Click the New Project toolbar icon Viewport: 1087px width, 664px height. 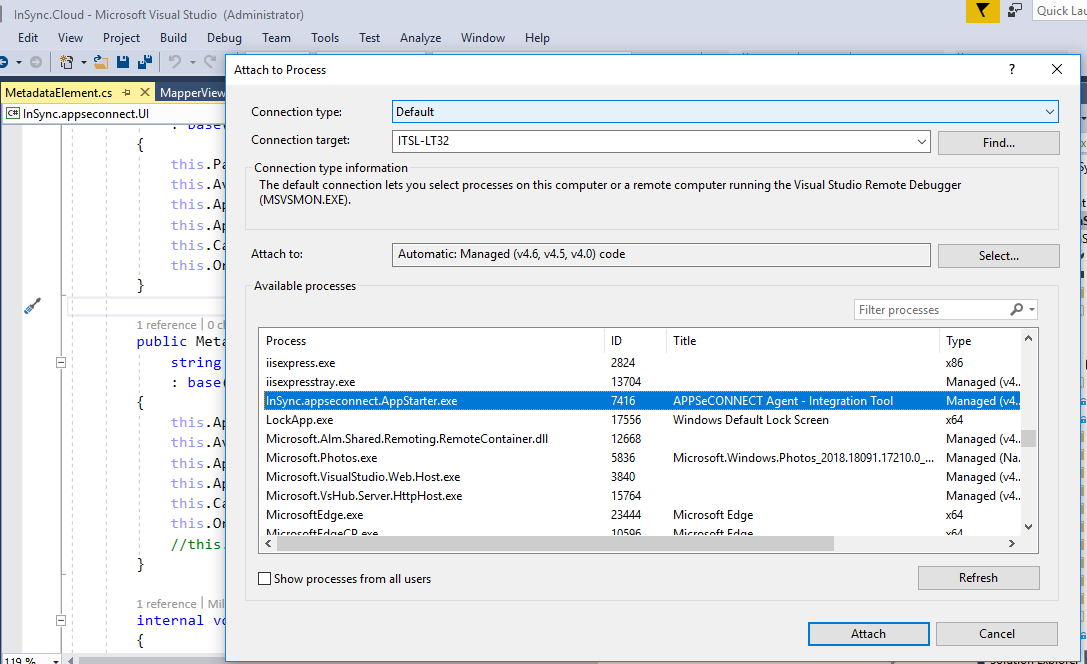[x=67, y=62]
